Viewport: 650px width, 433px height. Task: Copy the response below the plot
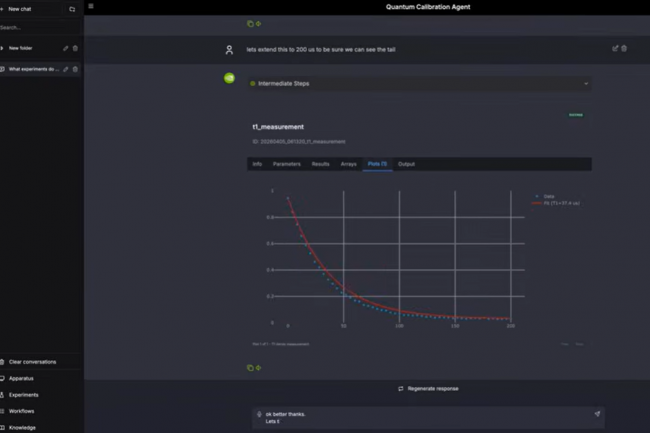250,367
